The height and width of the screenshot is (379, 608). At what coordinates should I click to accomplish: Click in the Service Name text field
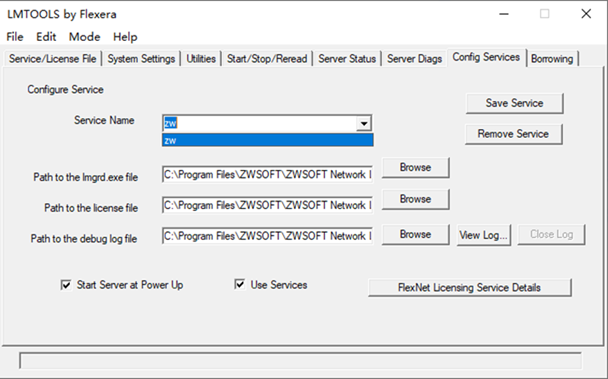pos(260,123)
